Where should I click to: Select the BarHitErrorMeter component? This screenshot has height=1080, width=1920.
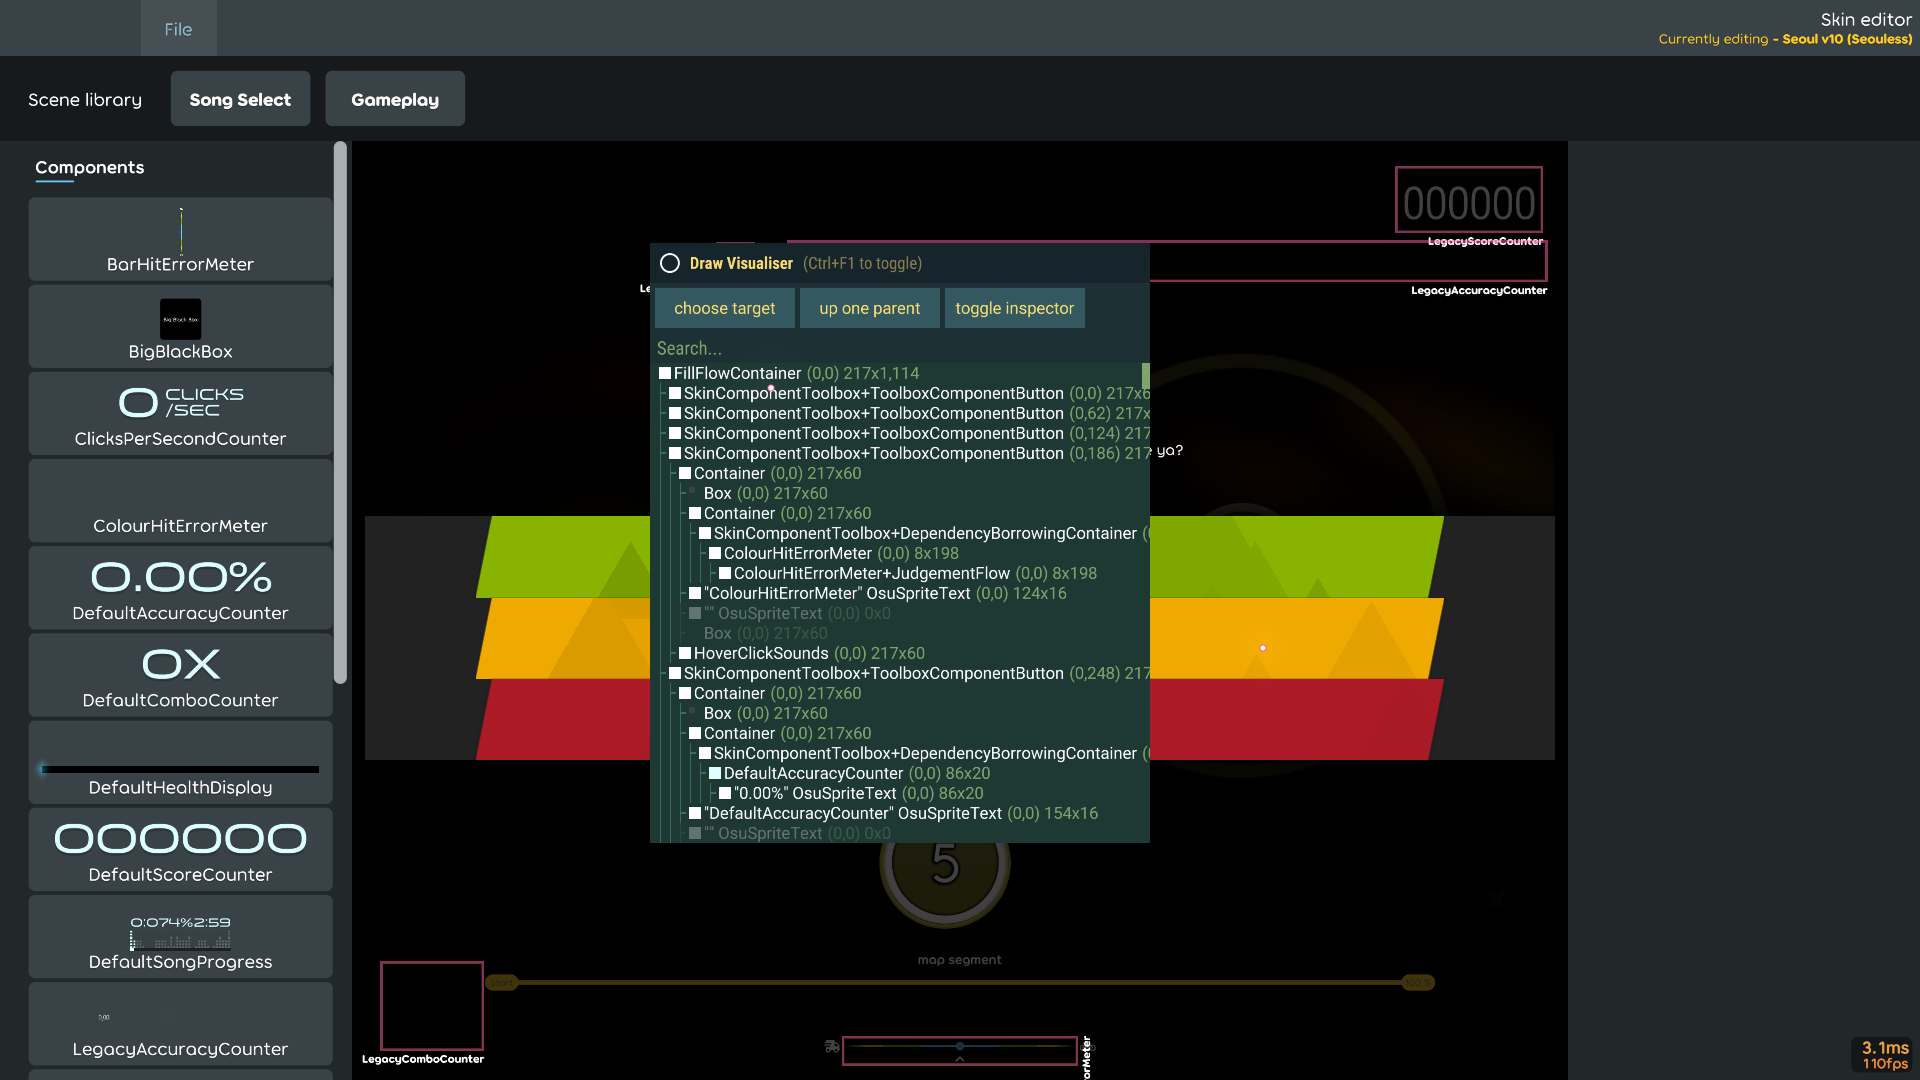tap(180, 239)
